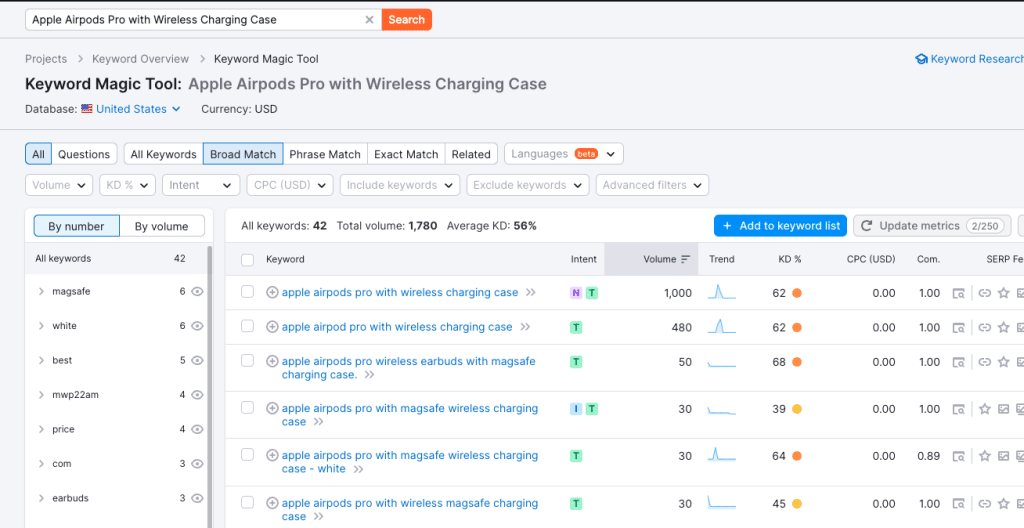Click the orange Search button

(406, 20)
